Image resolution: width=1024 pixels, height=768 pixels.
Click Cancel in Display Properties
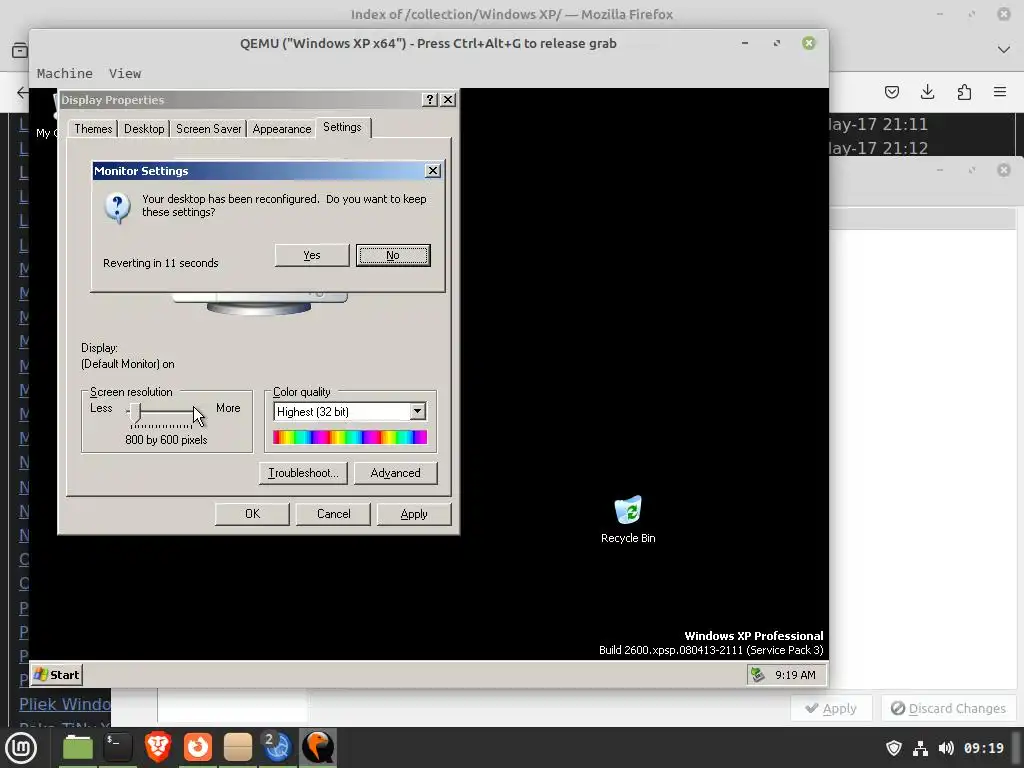coord(333,514)
